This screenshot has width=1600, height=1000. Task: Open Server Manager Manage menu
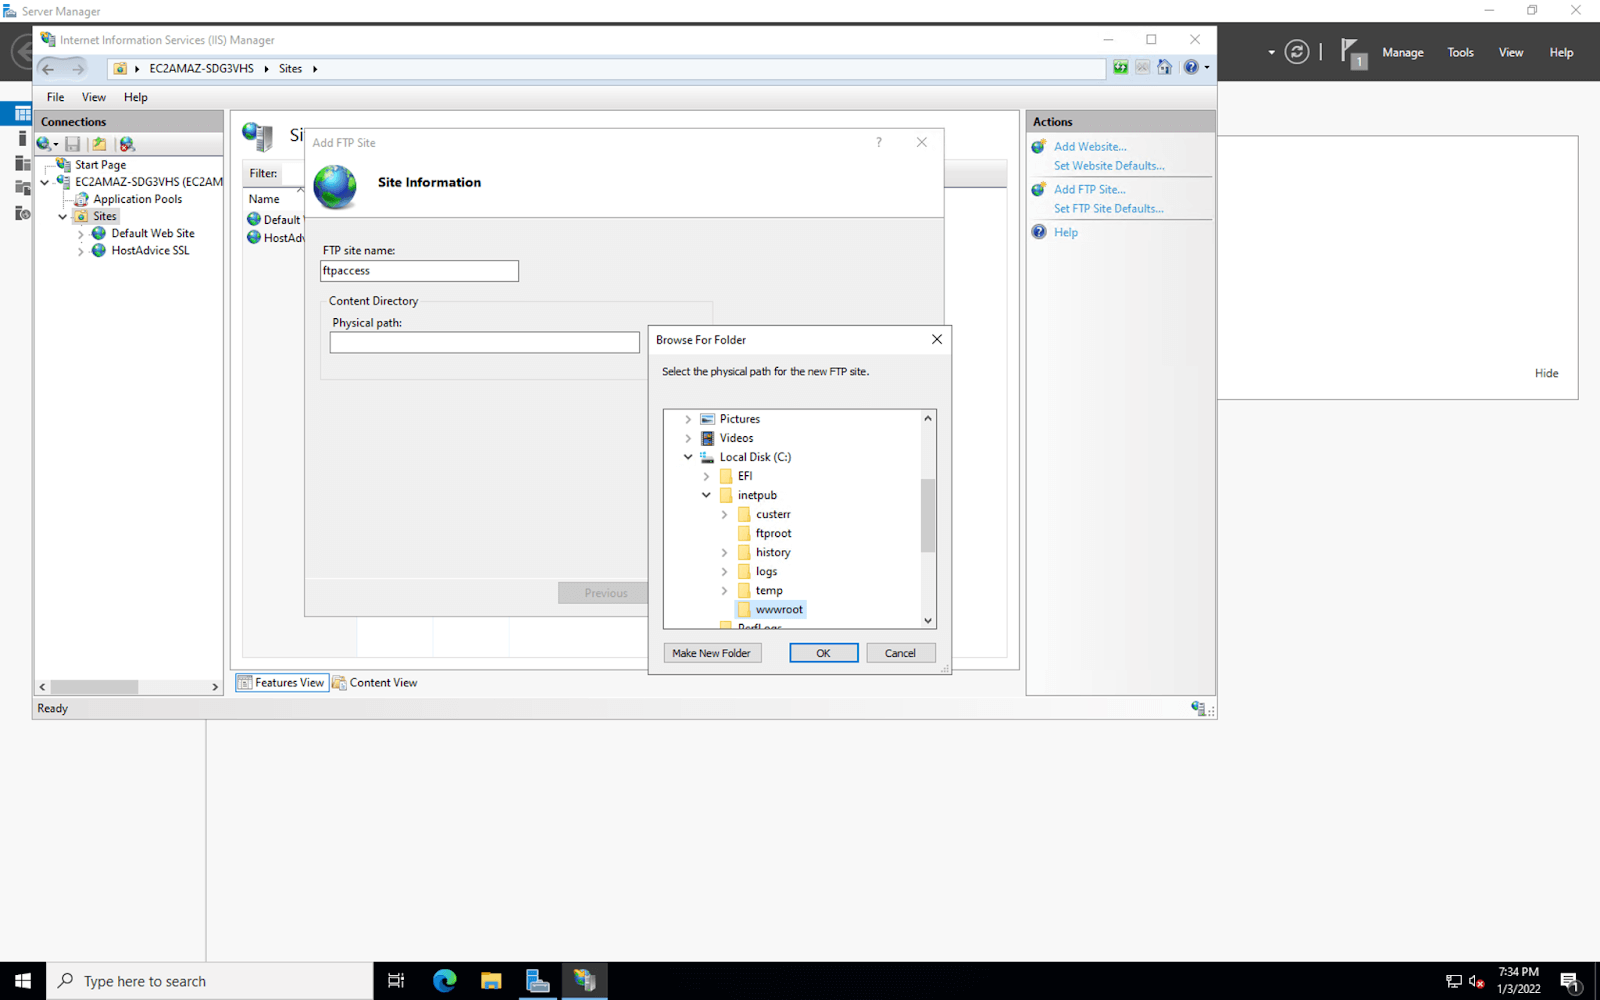(x=1402, y=52)
